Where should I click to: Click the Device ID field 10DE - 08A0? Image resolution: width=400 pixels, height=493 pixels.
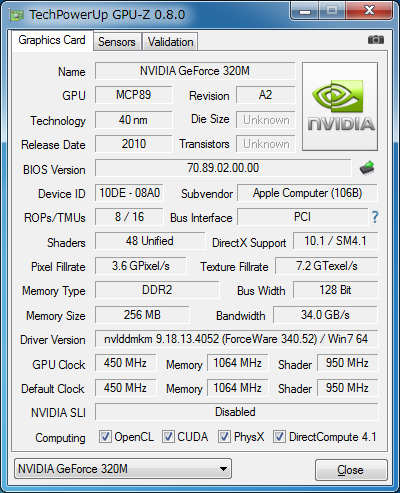click(129, 193)
